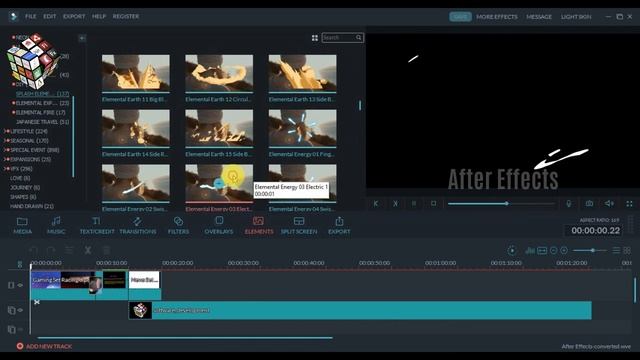Switch to Light Skin theme
This screenshot has height=360, width=640.
point(576,17)
